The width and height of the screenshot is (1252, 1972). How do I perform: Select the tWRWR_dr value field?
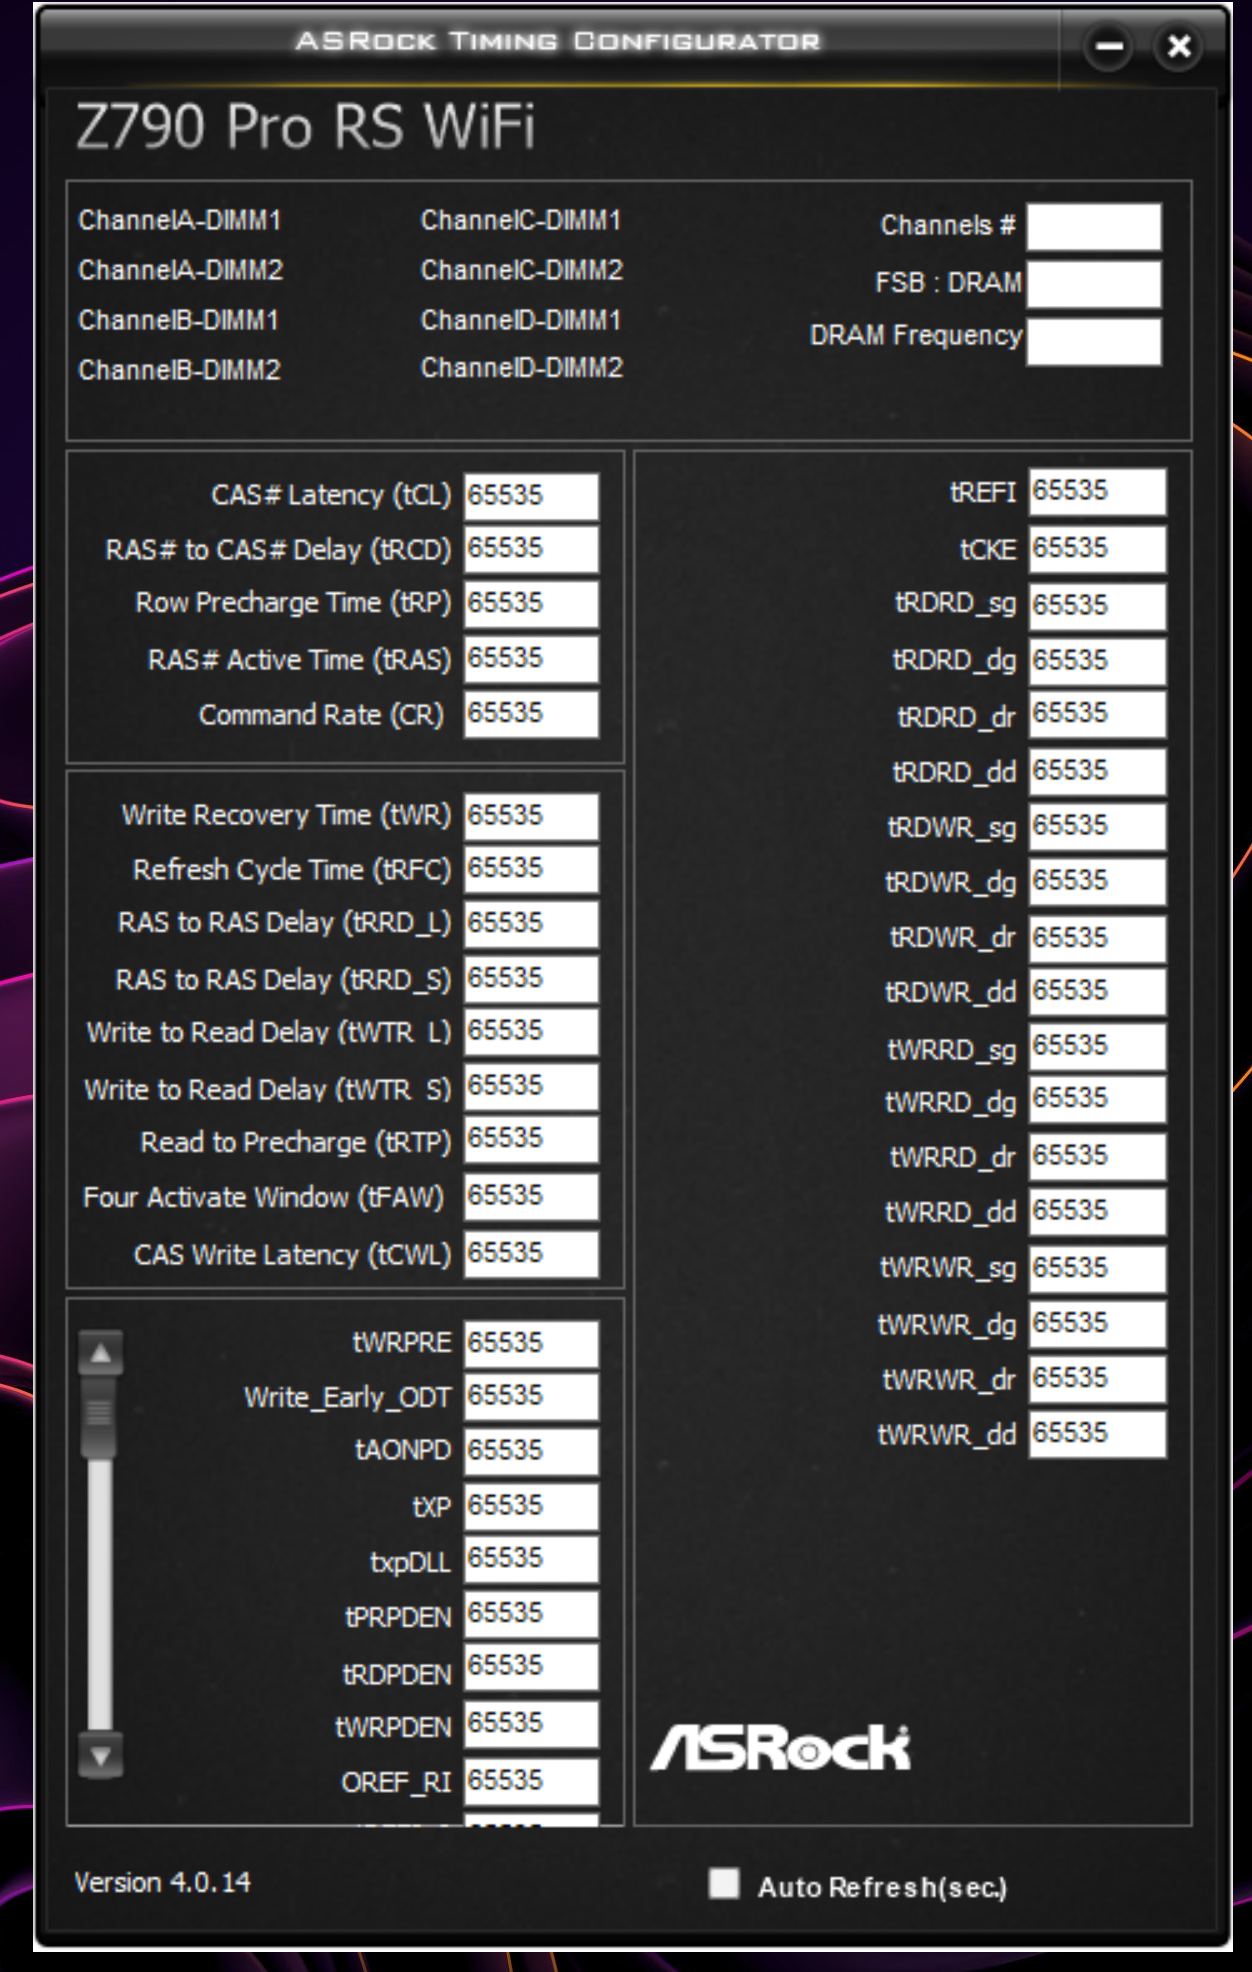[x=1098, y=1380]
